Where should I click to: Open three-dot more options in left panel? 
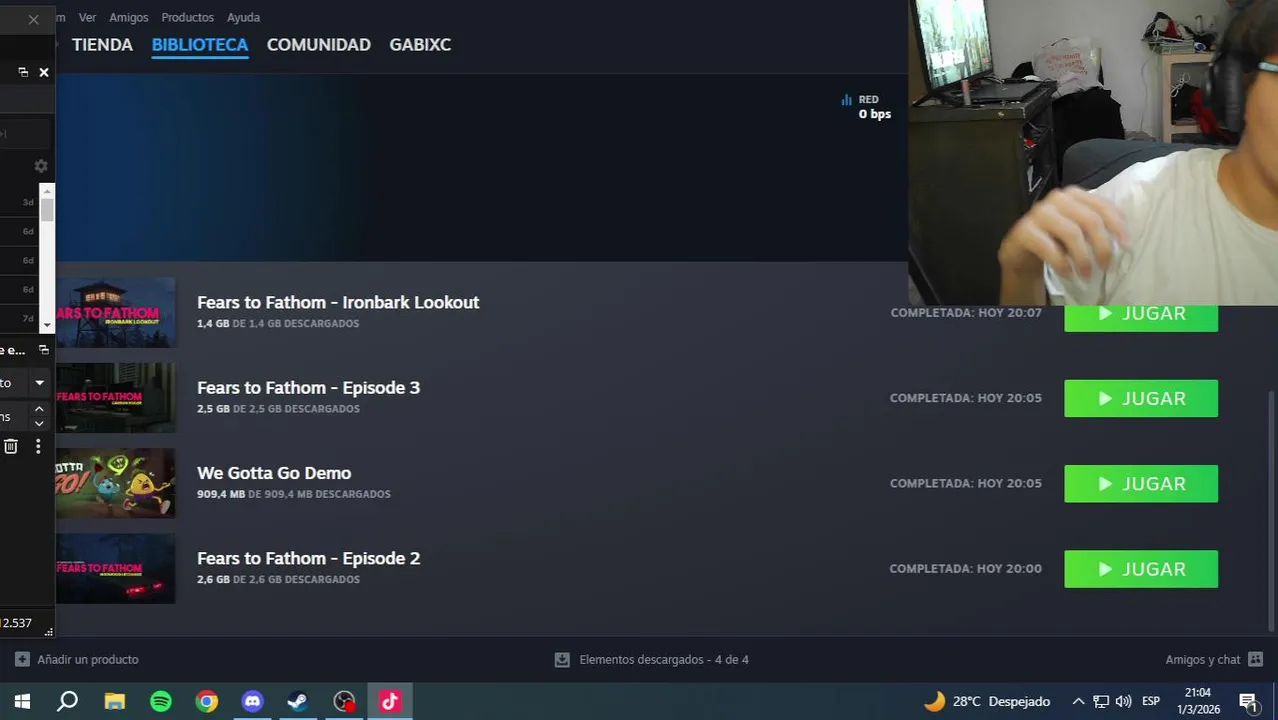[x=38, y=446]
